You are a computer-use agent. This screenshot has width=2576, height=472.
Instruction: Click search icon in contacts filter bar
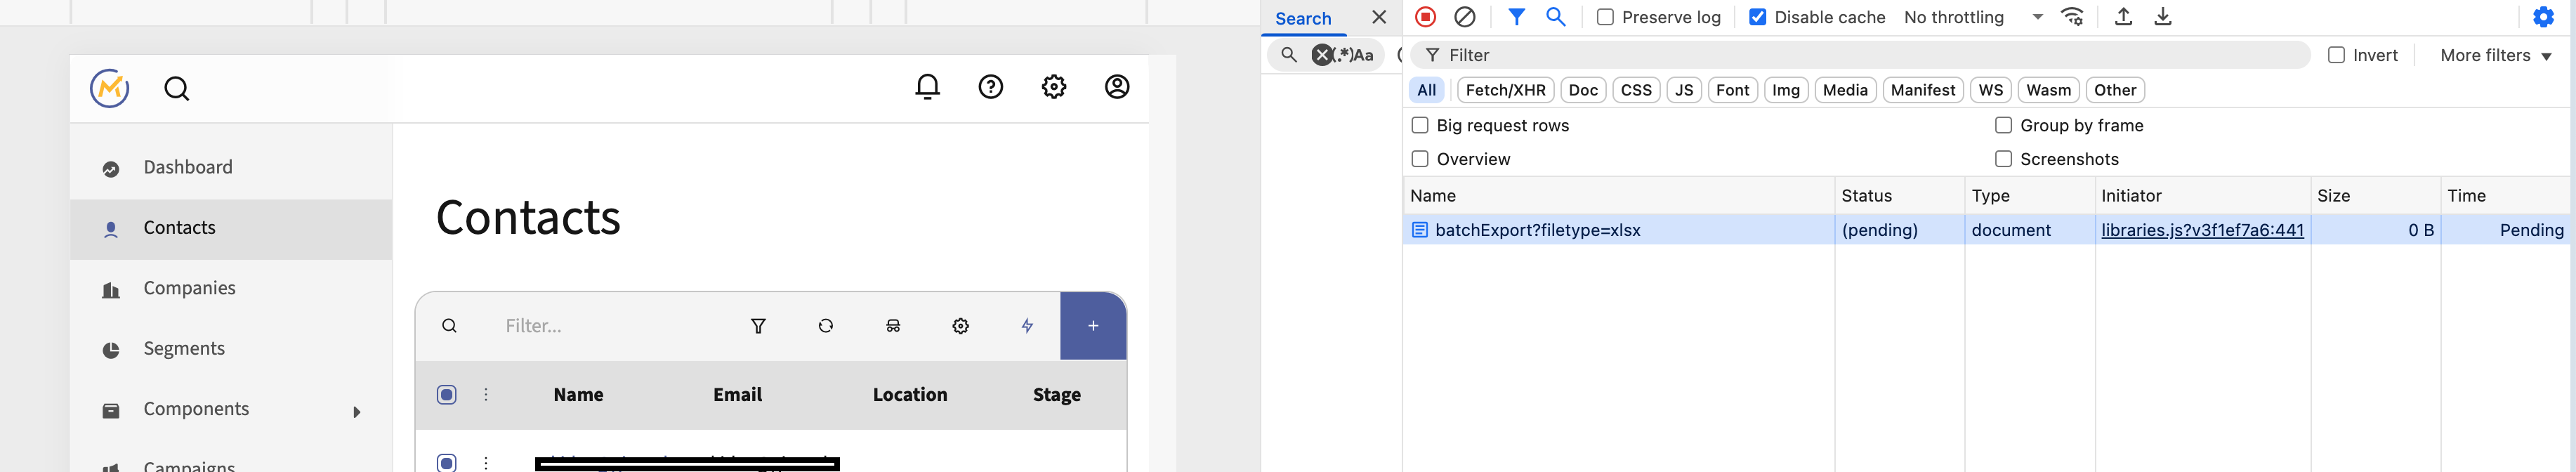point(450,326)
